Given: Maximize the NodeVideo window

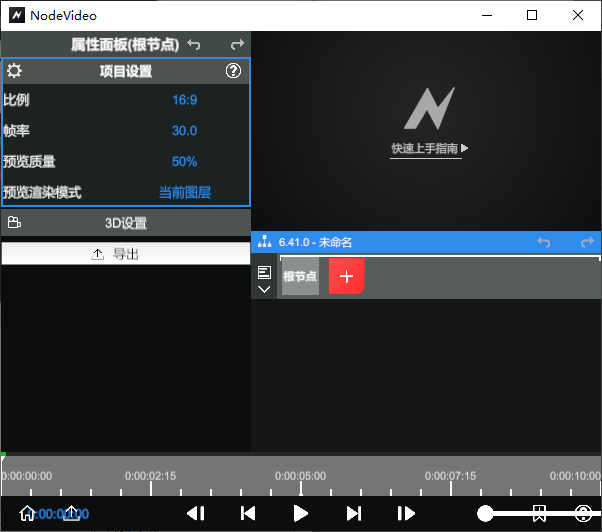Looking at the screenshot, I should click(x=532, y=15).
